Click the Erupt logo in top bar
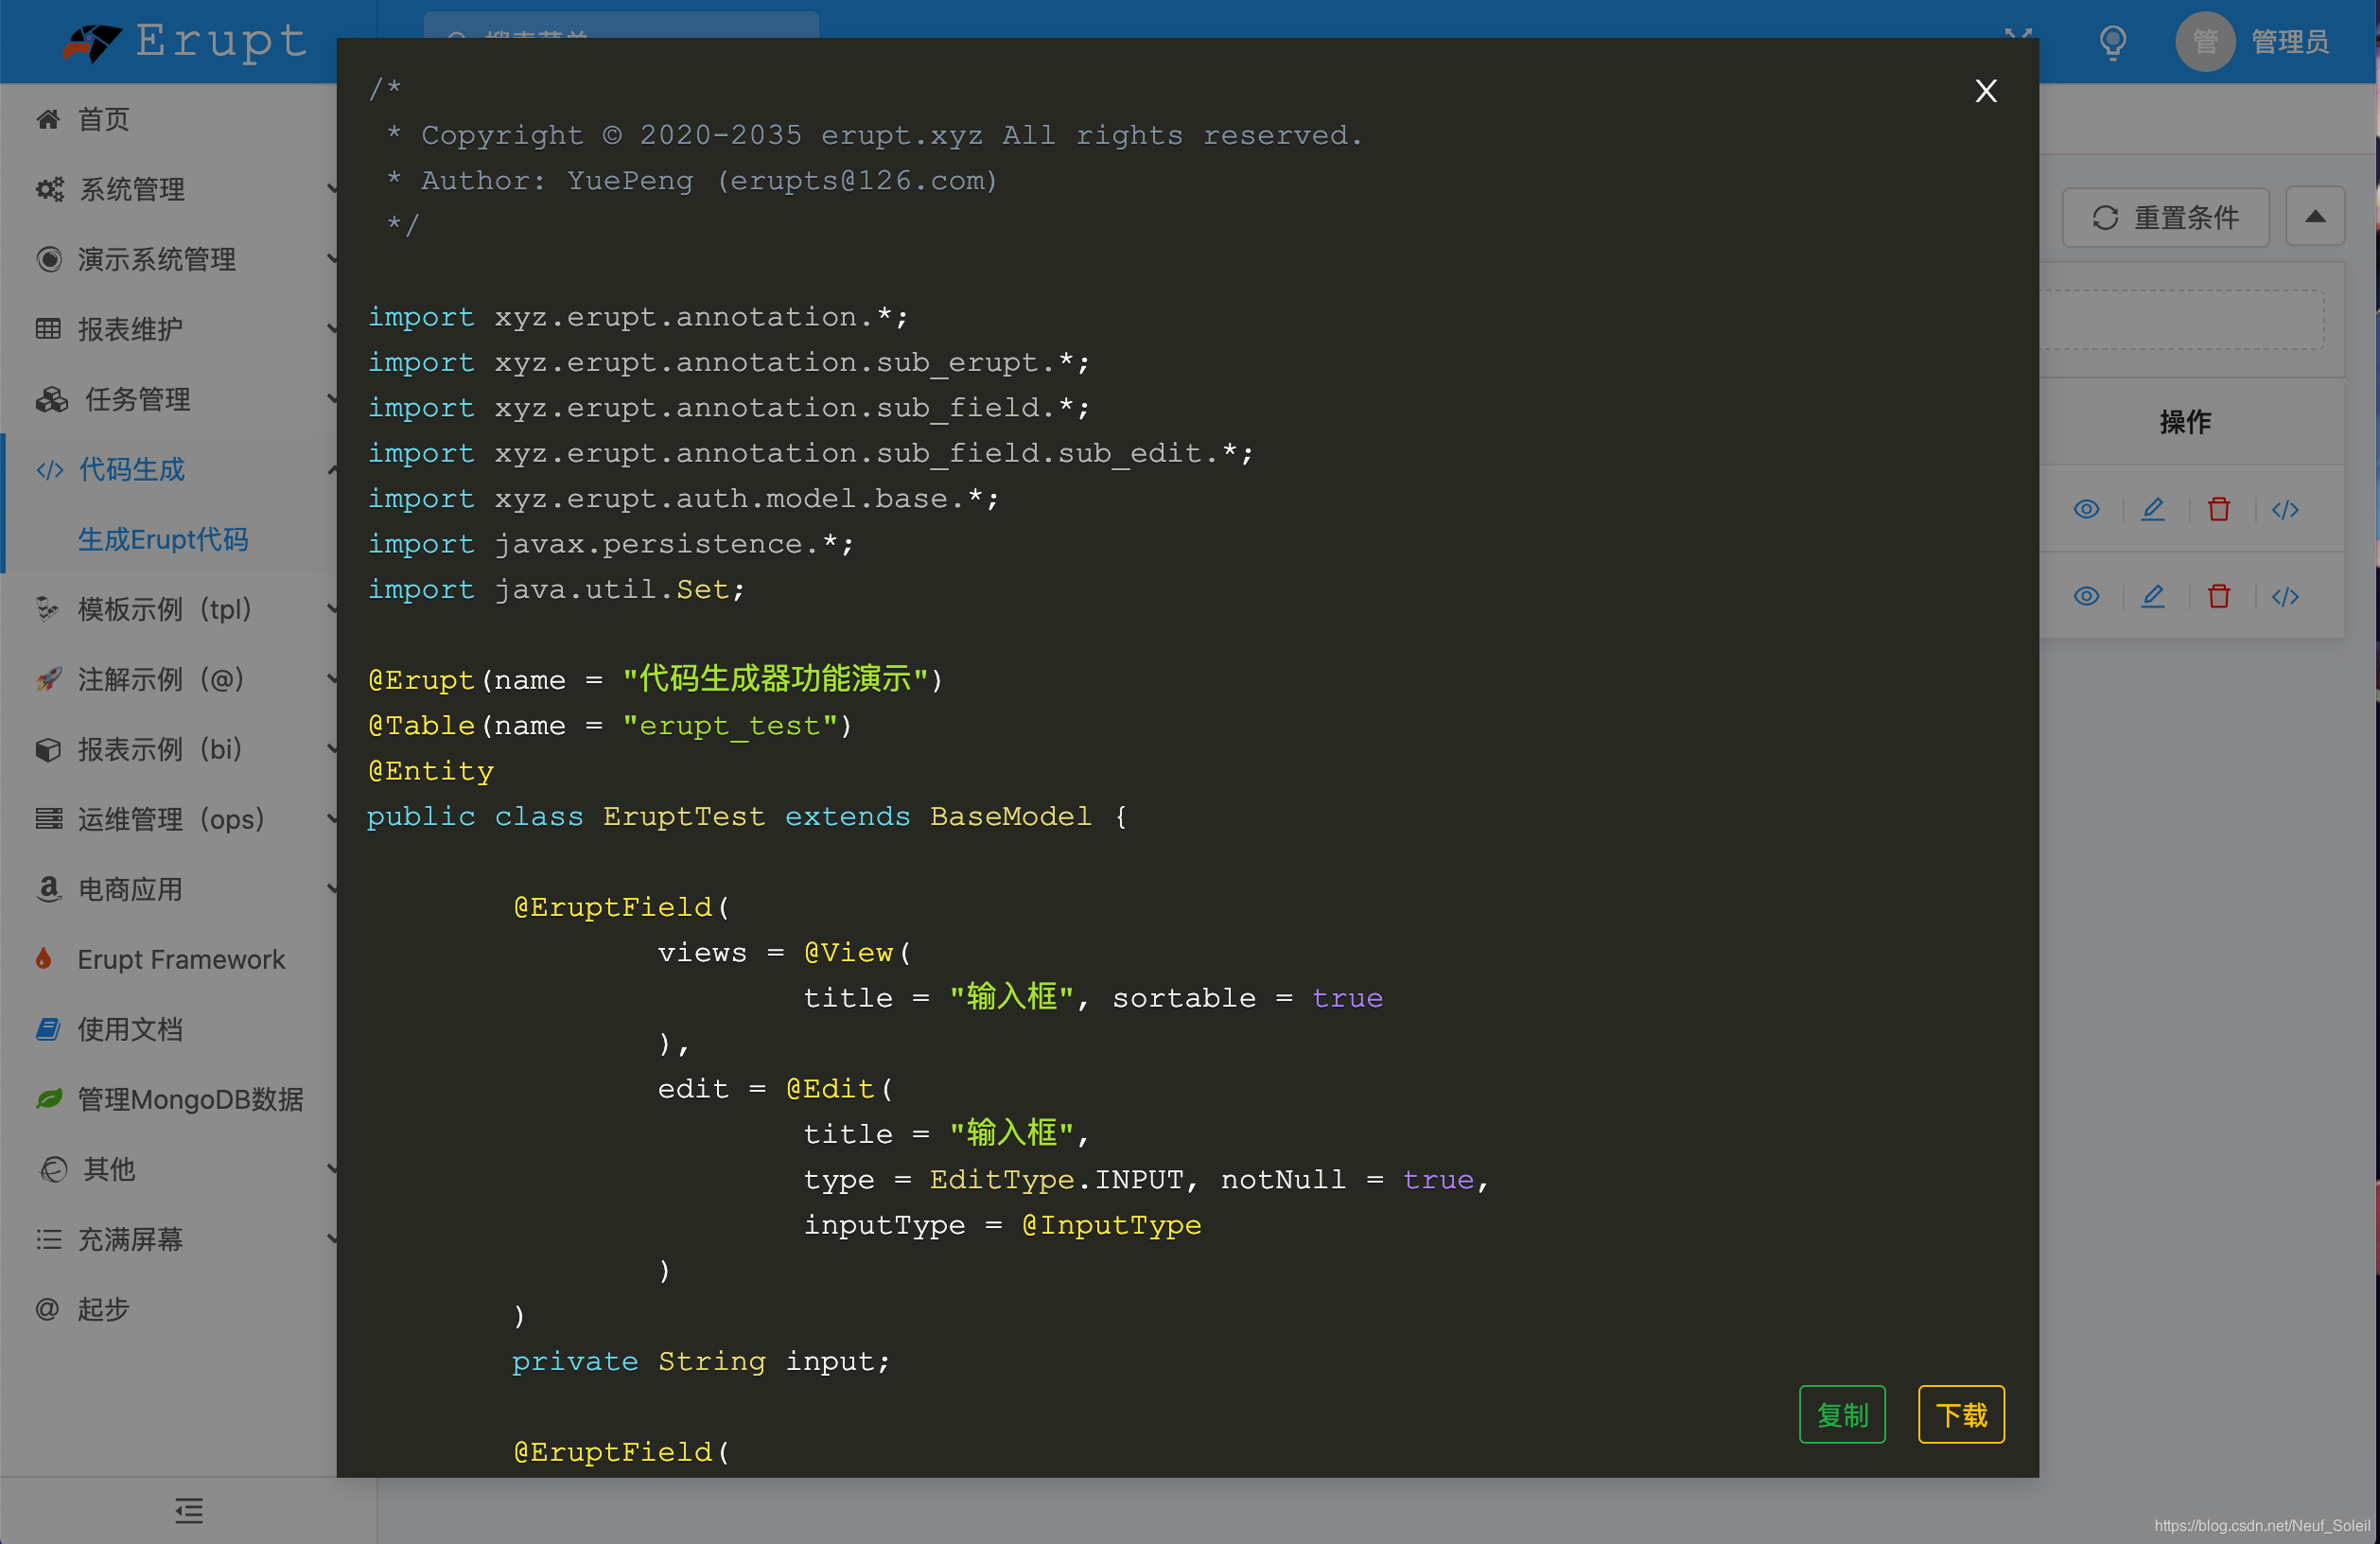 180,42
